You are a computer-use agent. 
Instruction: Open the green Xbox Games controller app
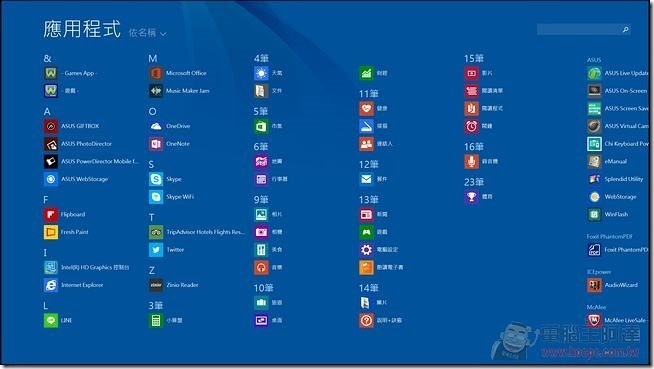click(x=374, y=232)
